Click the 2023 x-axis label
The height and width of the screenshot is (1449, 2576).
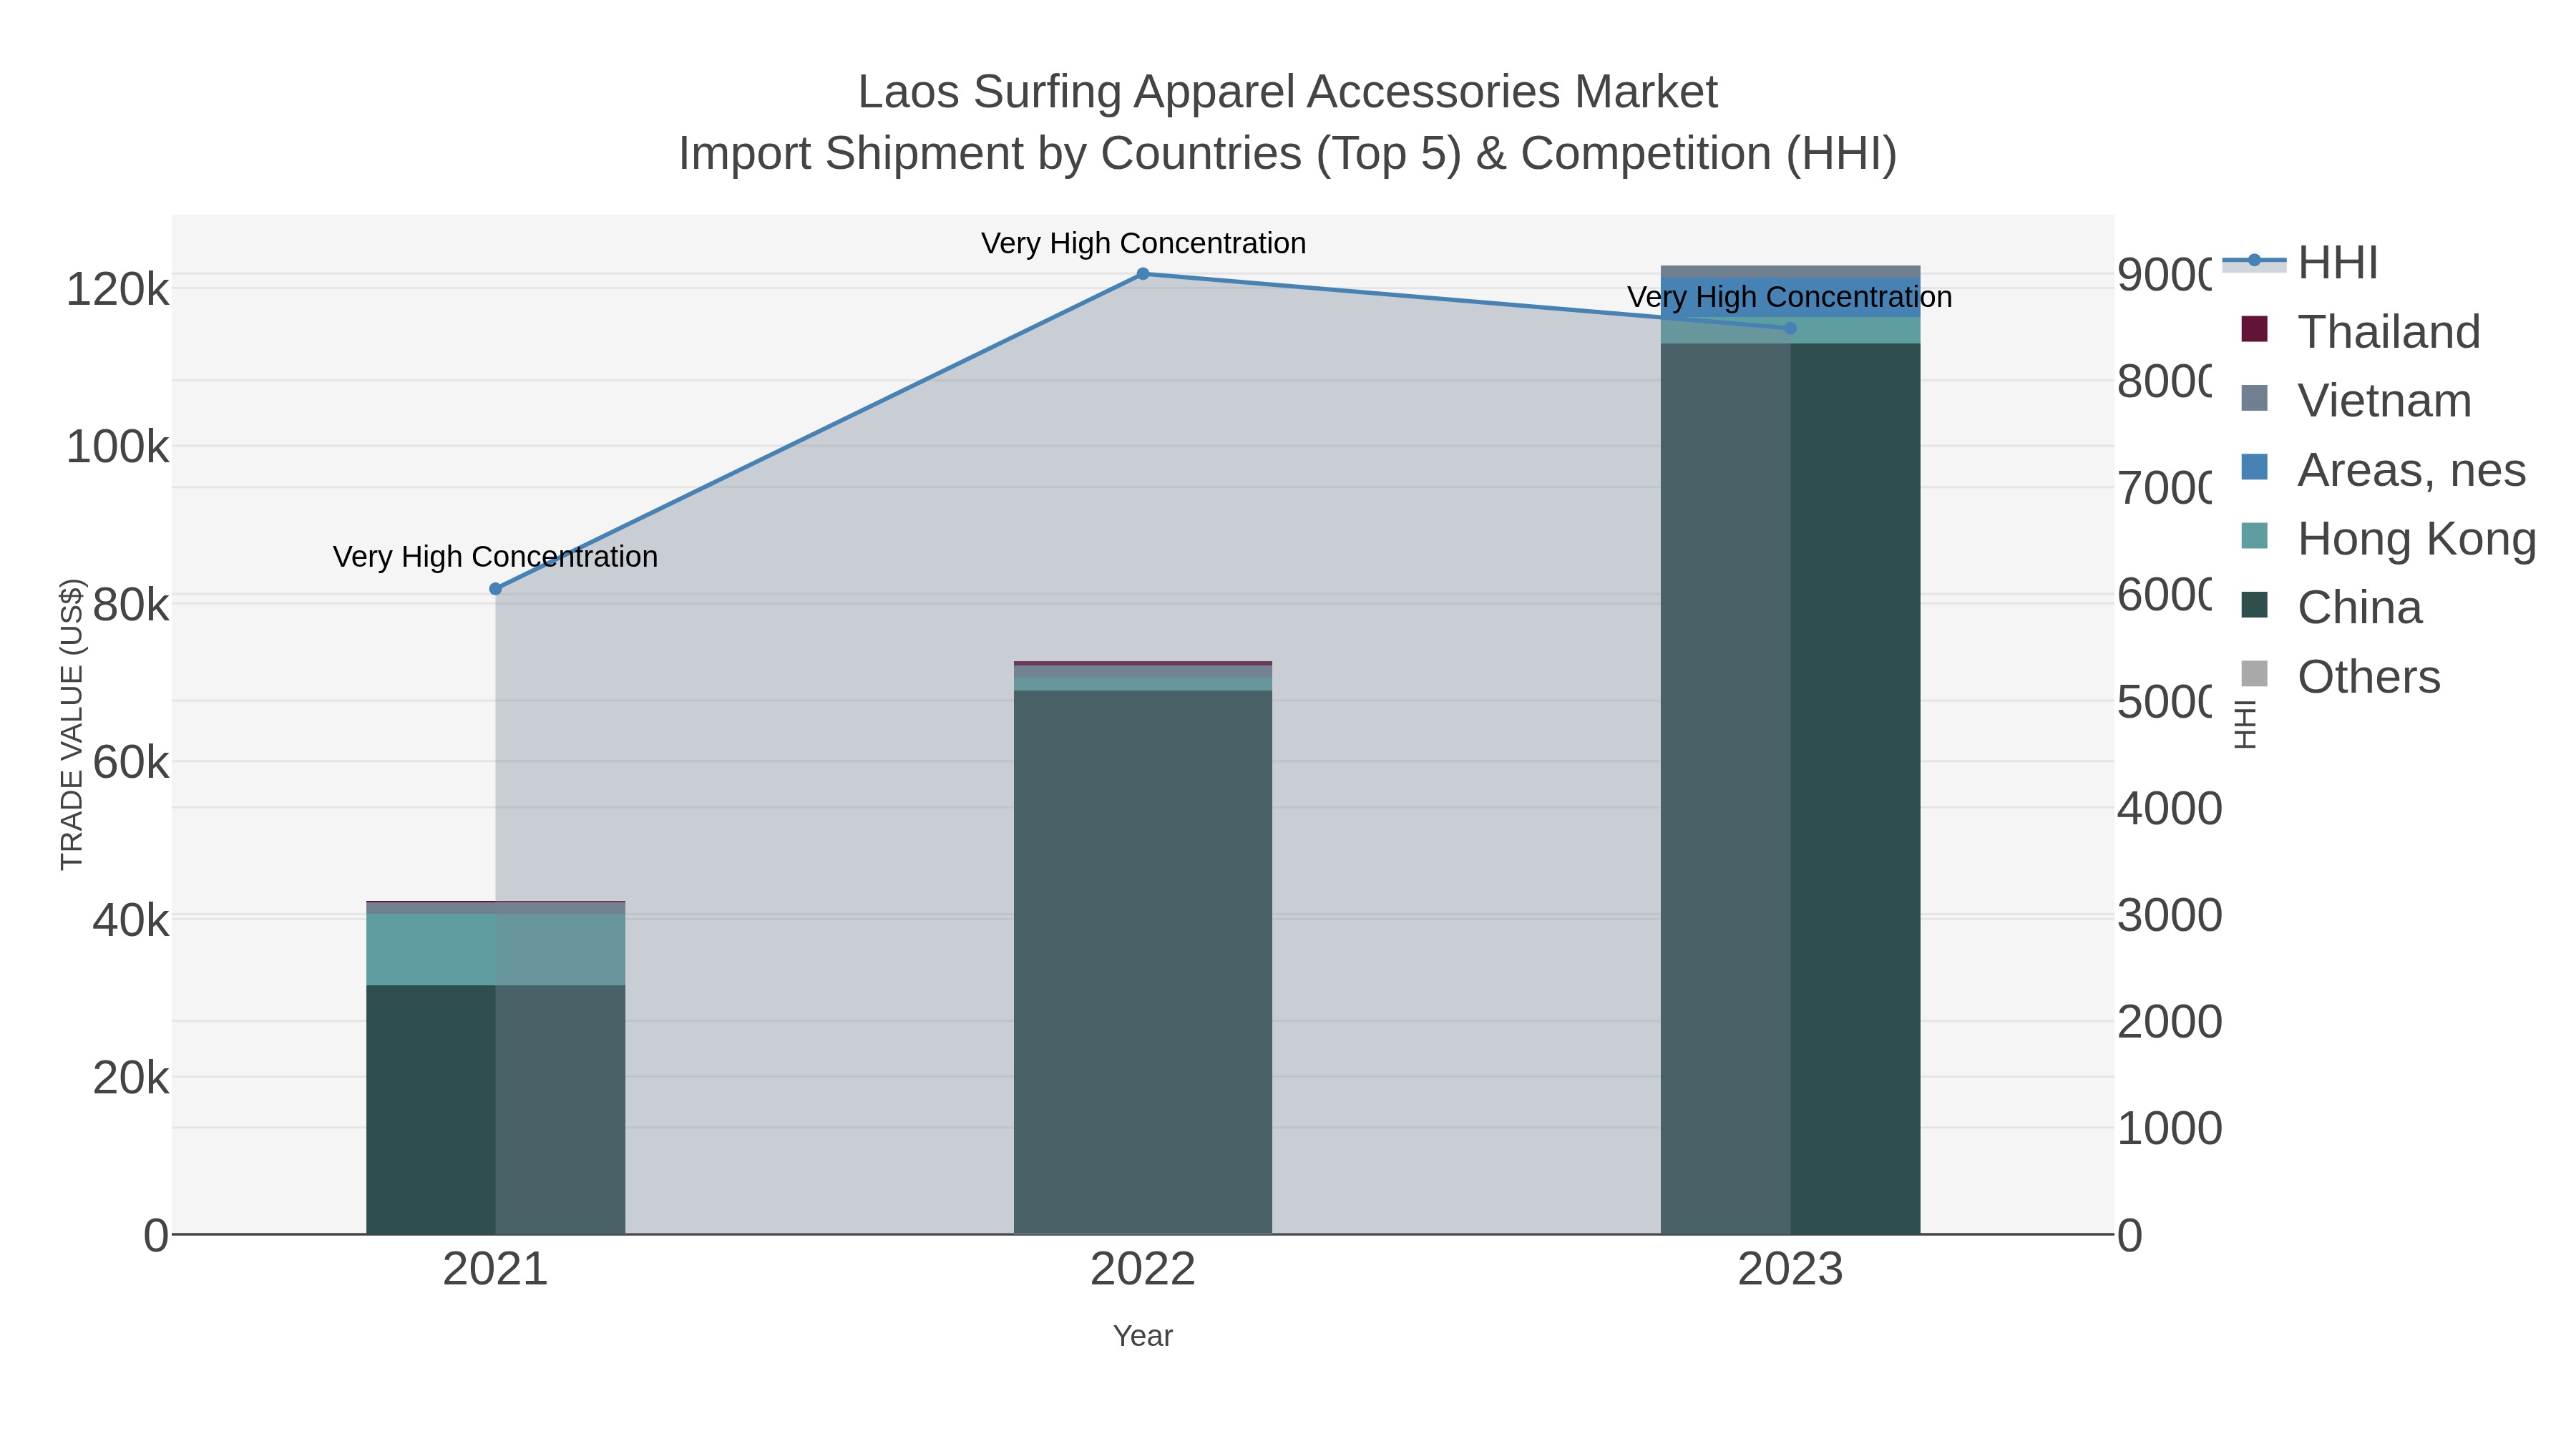point(1790,1270)
